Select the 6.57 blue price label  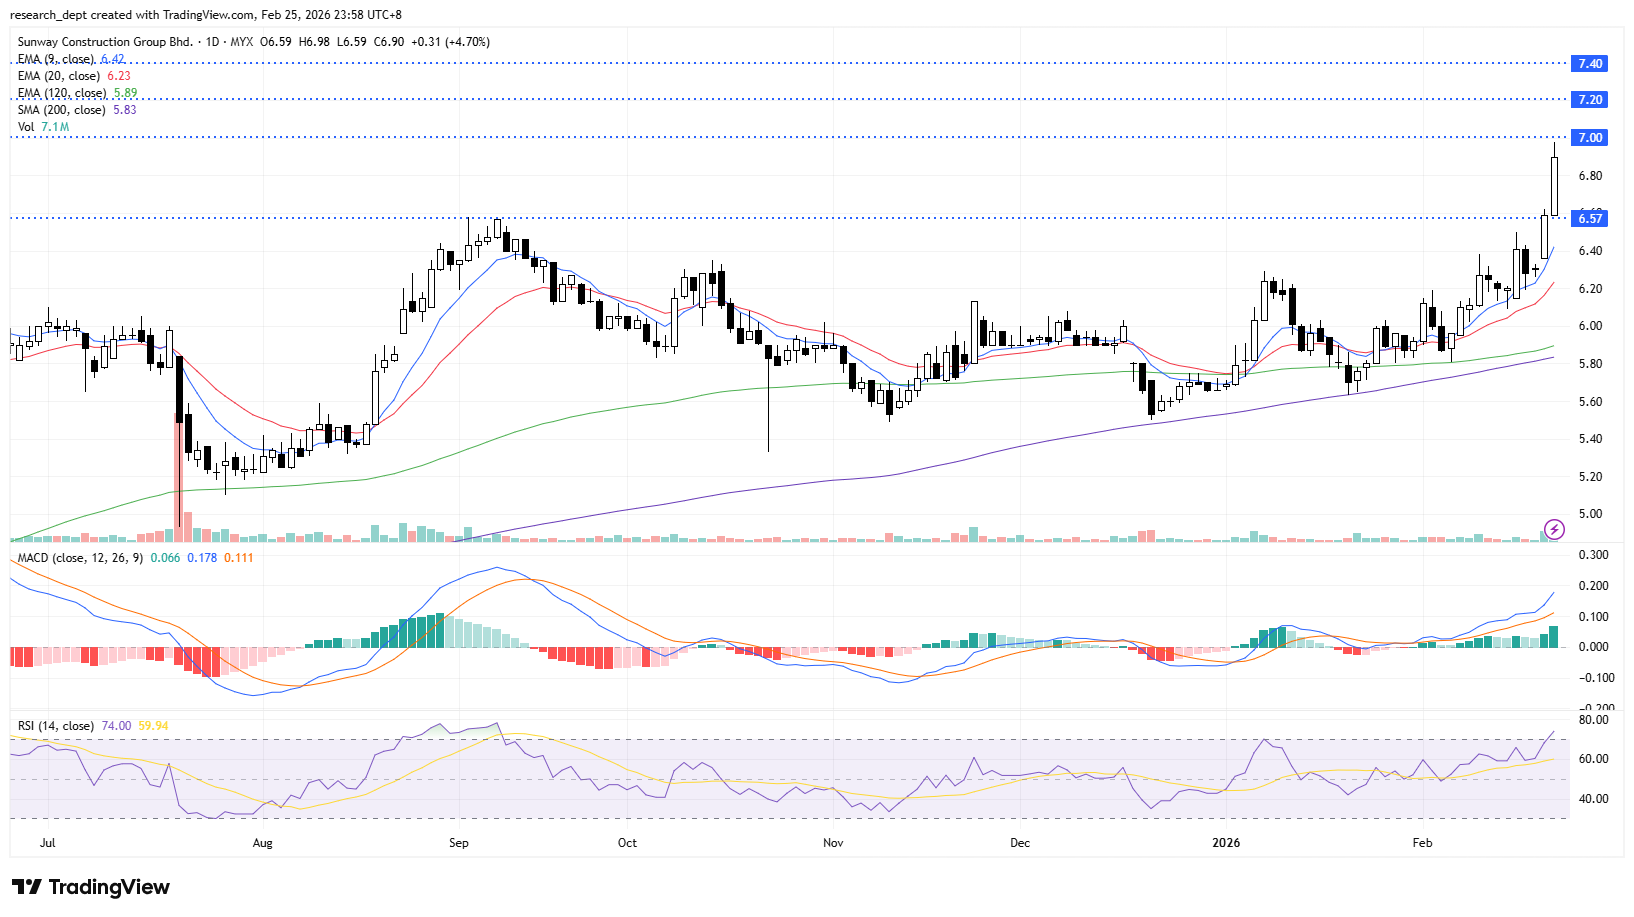tap(1589, 219)
